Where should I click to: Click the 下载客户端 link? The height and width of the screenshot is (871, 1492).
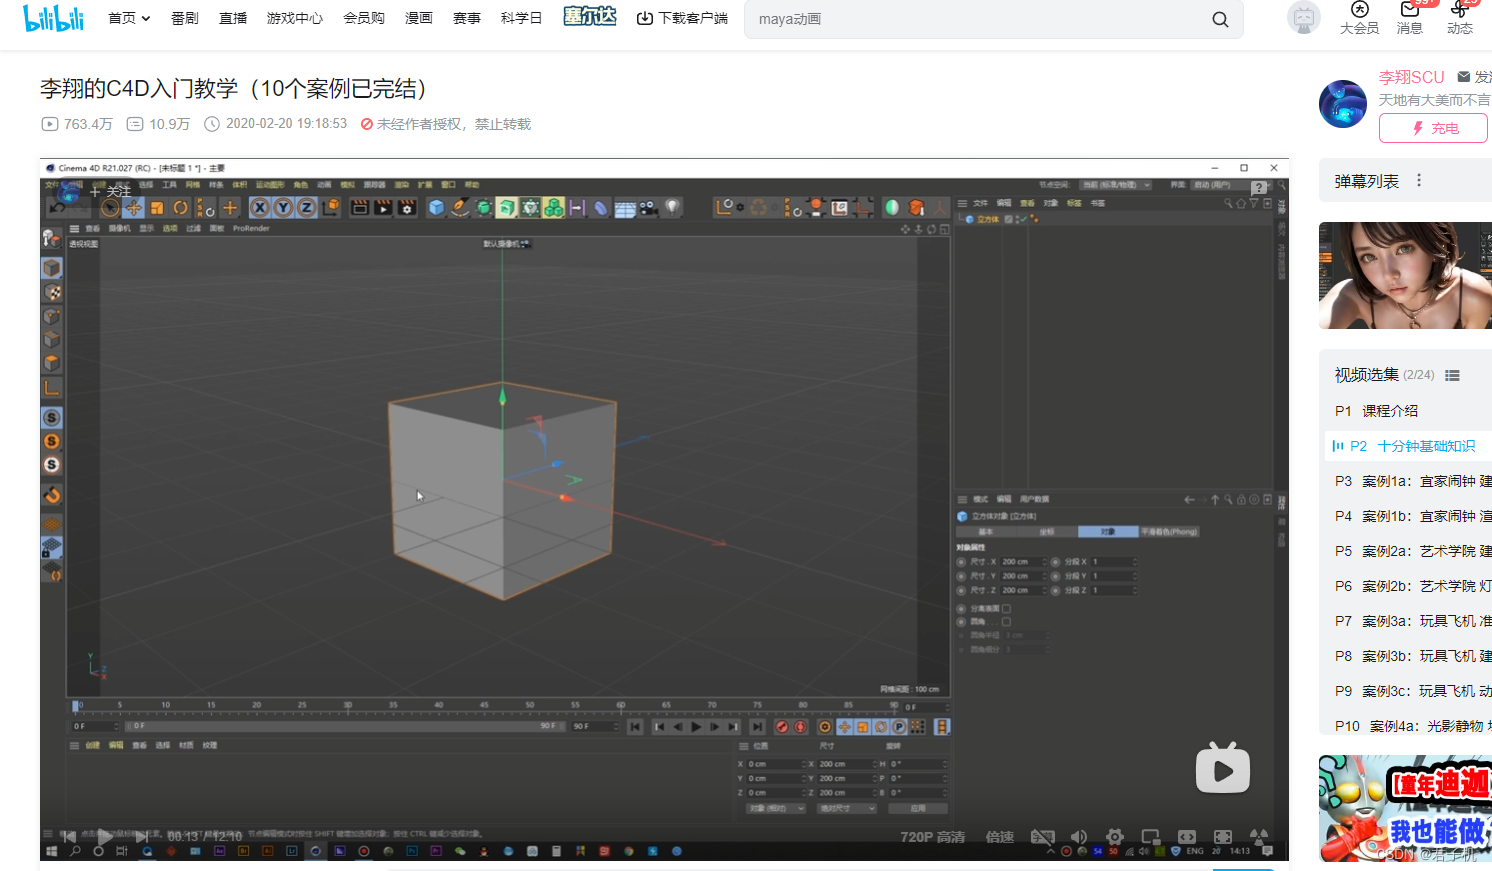(683, 18)
